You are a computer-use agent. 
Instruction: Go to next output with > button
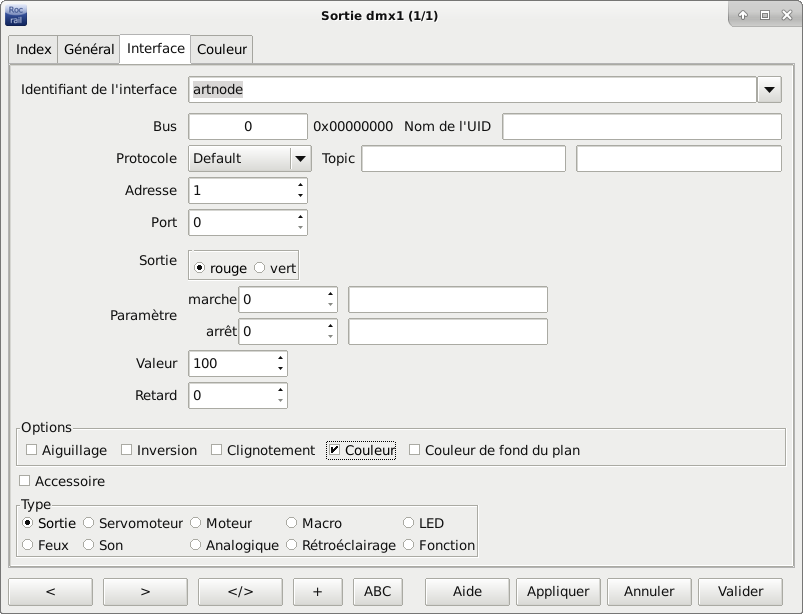(145, 591)
